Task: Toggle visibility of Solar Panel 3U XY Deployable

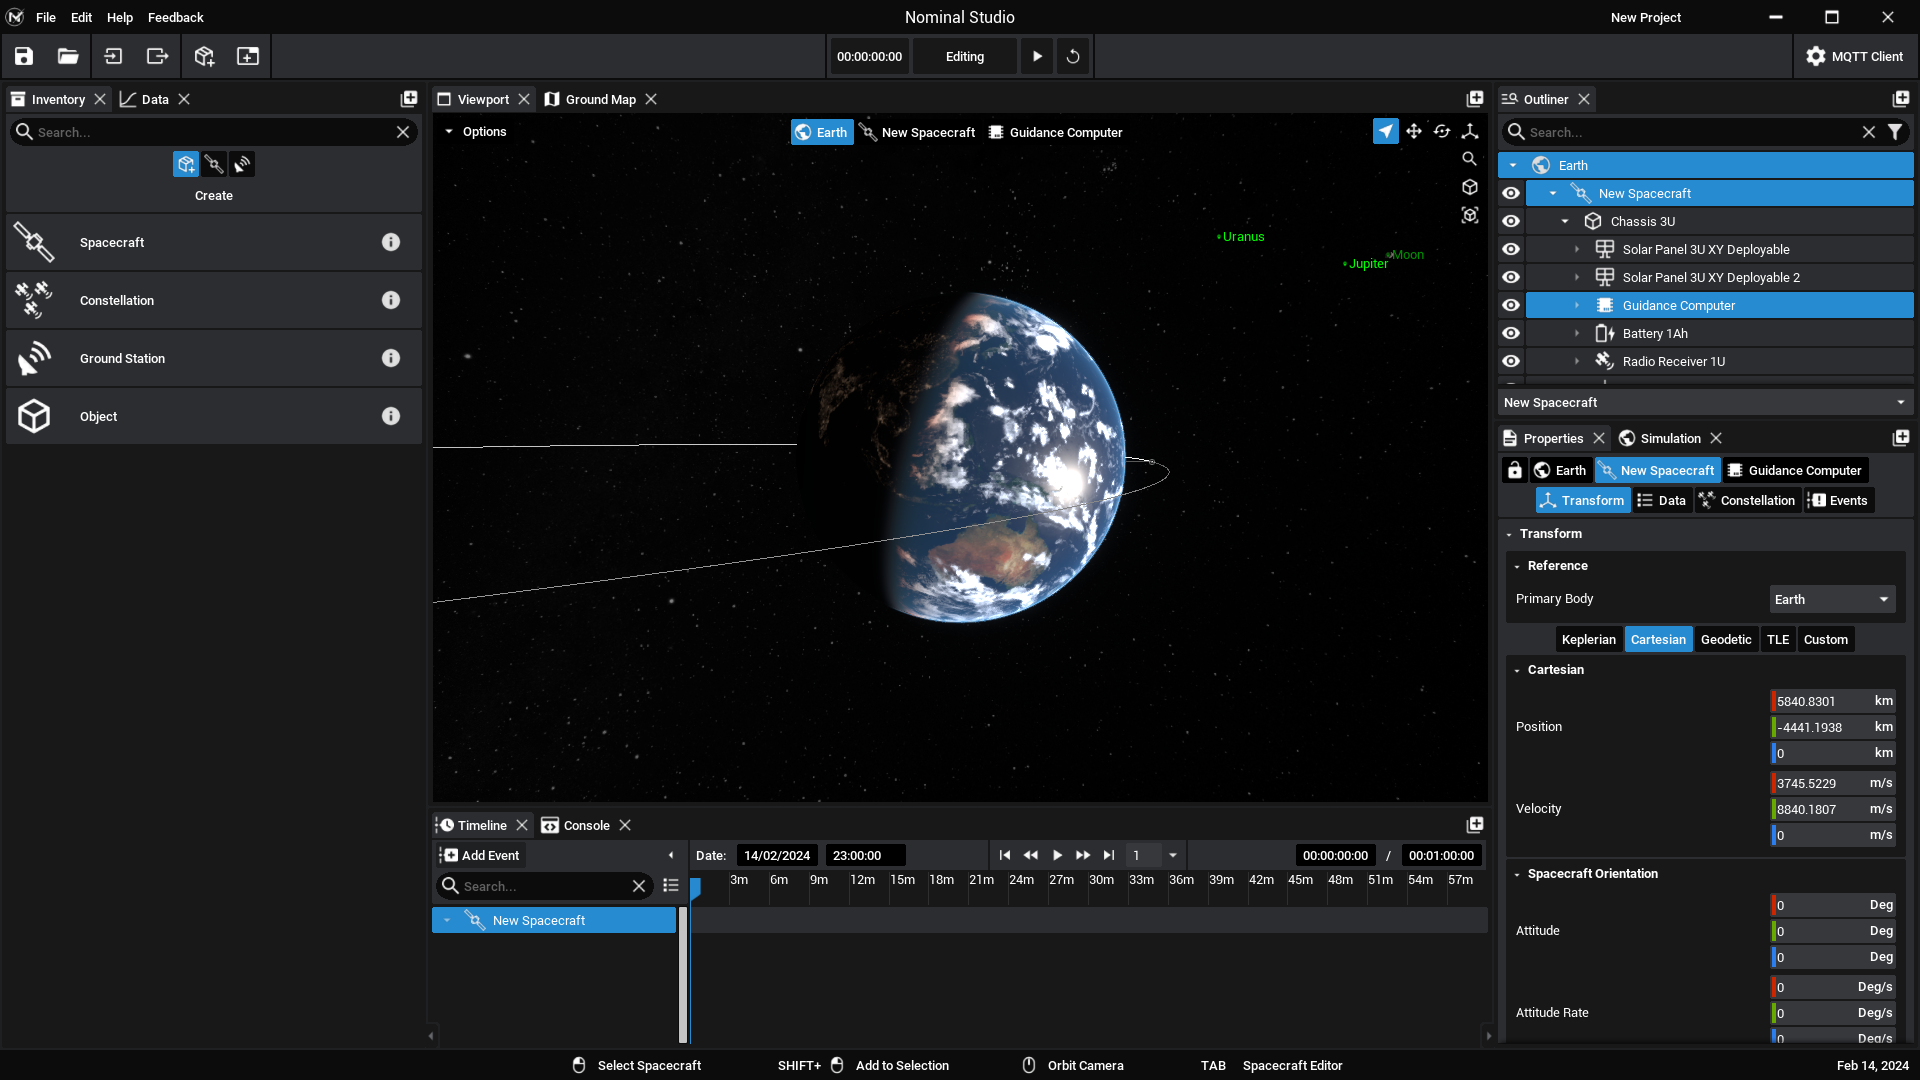Action: [1511, 249]
